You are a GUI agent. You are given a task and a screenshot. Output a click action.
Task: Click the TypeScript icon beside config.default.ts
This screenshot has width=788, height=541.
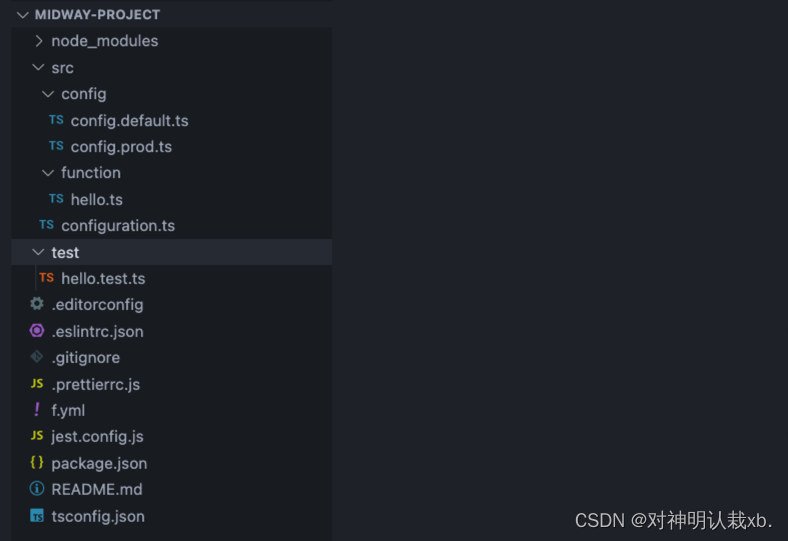point(56,120)
